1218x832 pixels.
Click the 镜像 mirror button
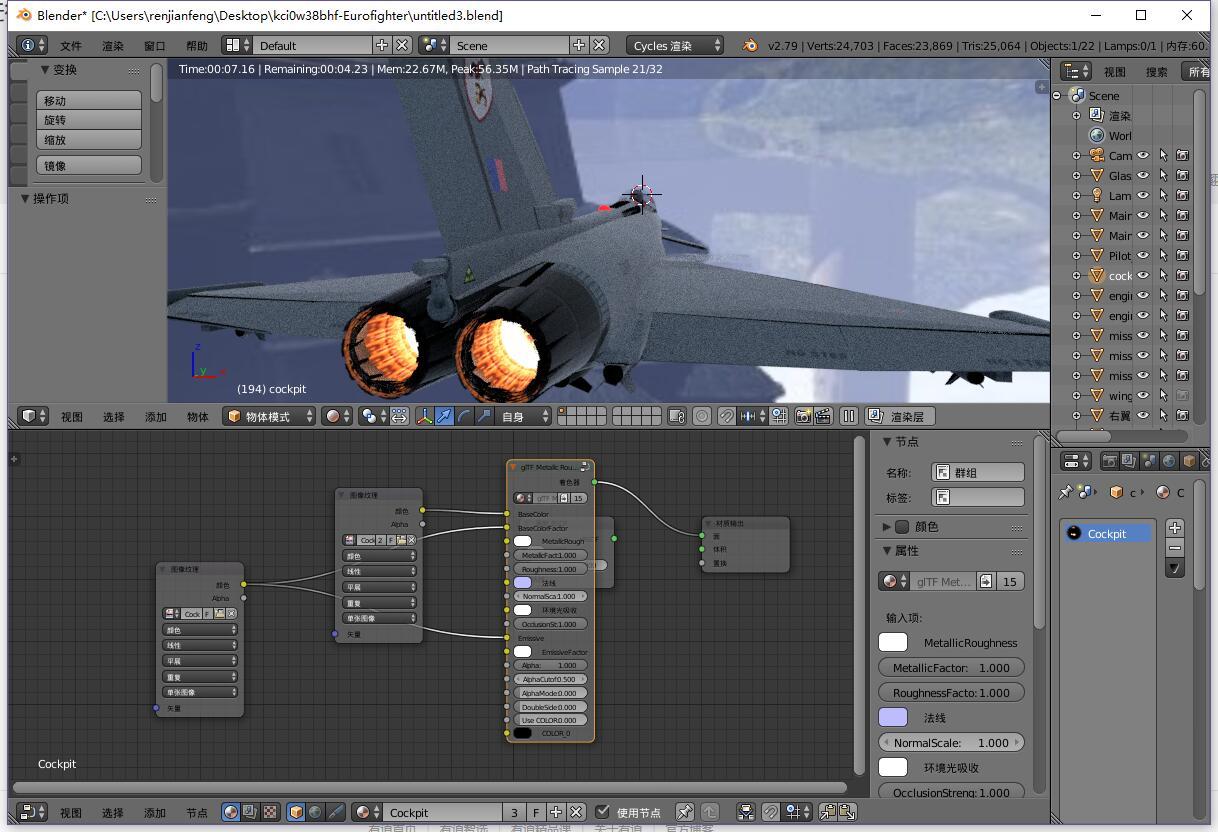(89, 165)
